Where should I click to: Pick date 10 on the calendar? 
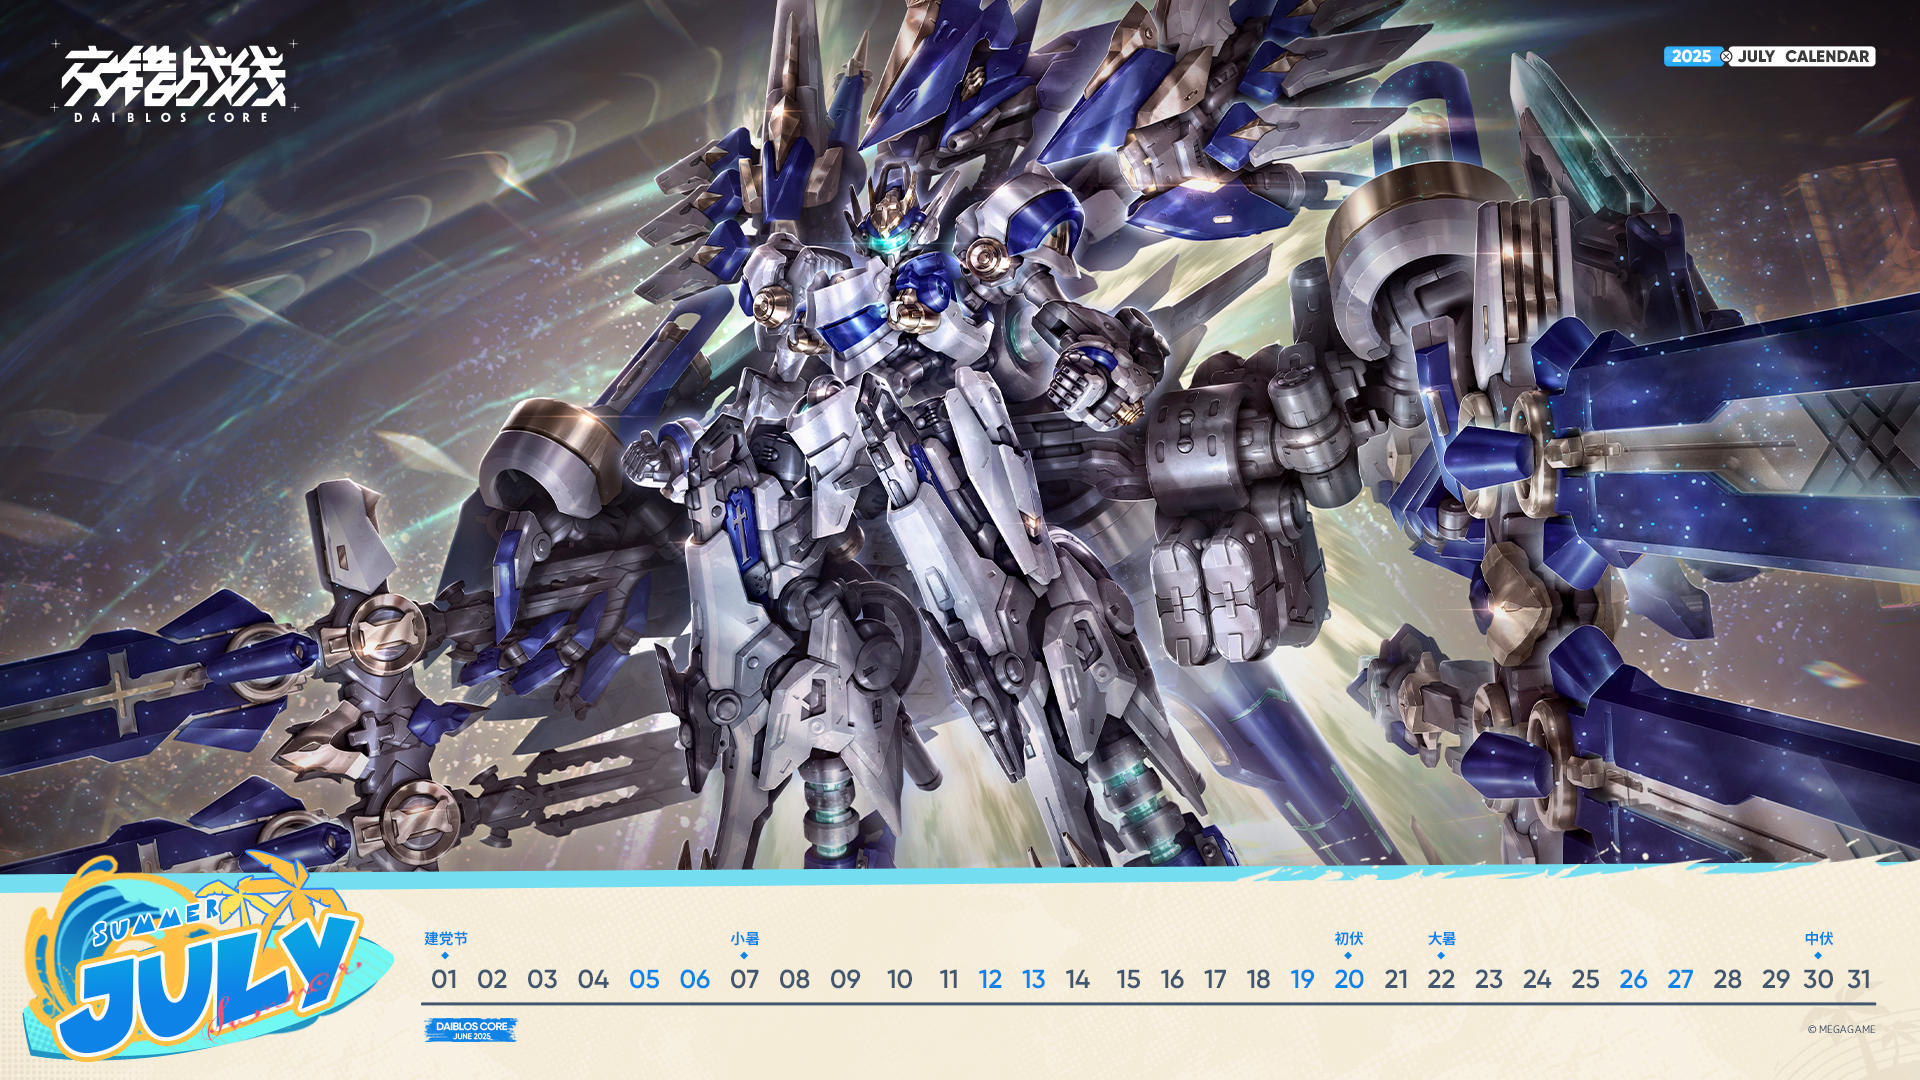(x=899, y=979)
